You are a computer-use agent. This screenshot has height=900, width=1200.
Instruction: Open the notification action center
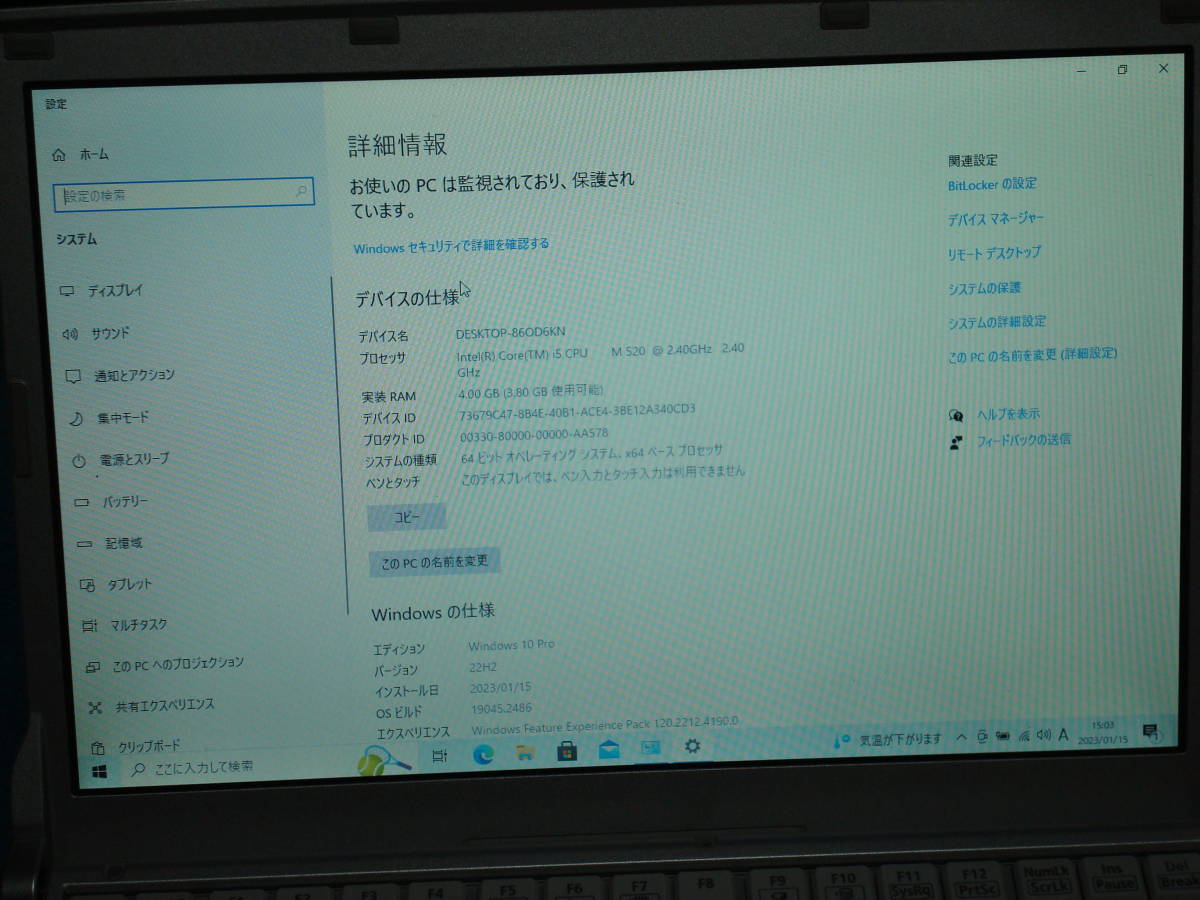pyautogui.click(x=1150, y=731)
